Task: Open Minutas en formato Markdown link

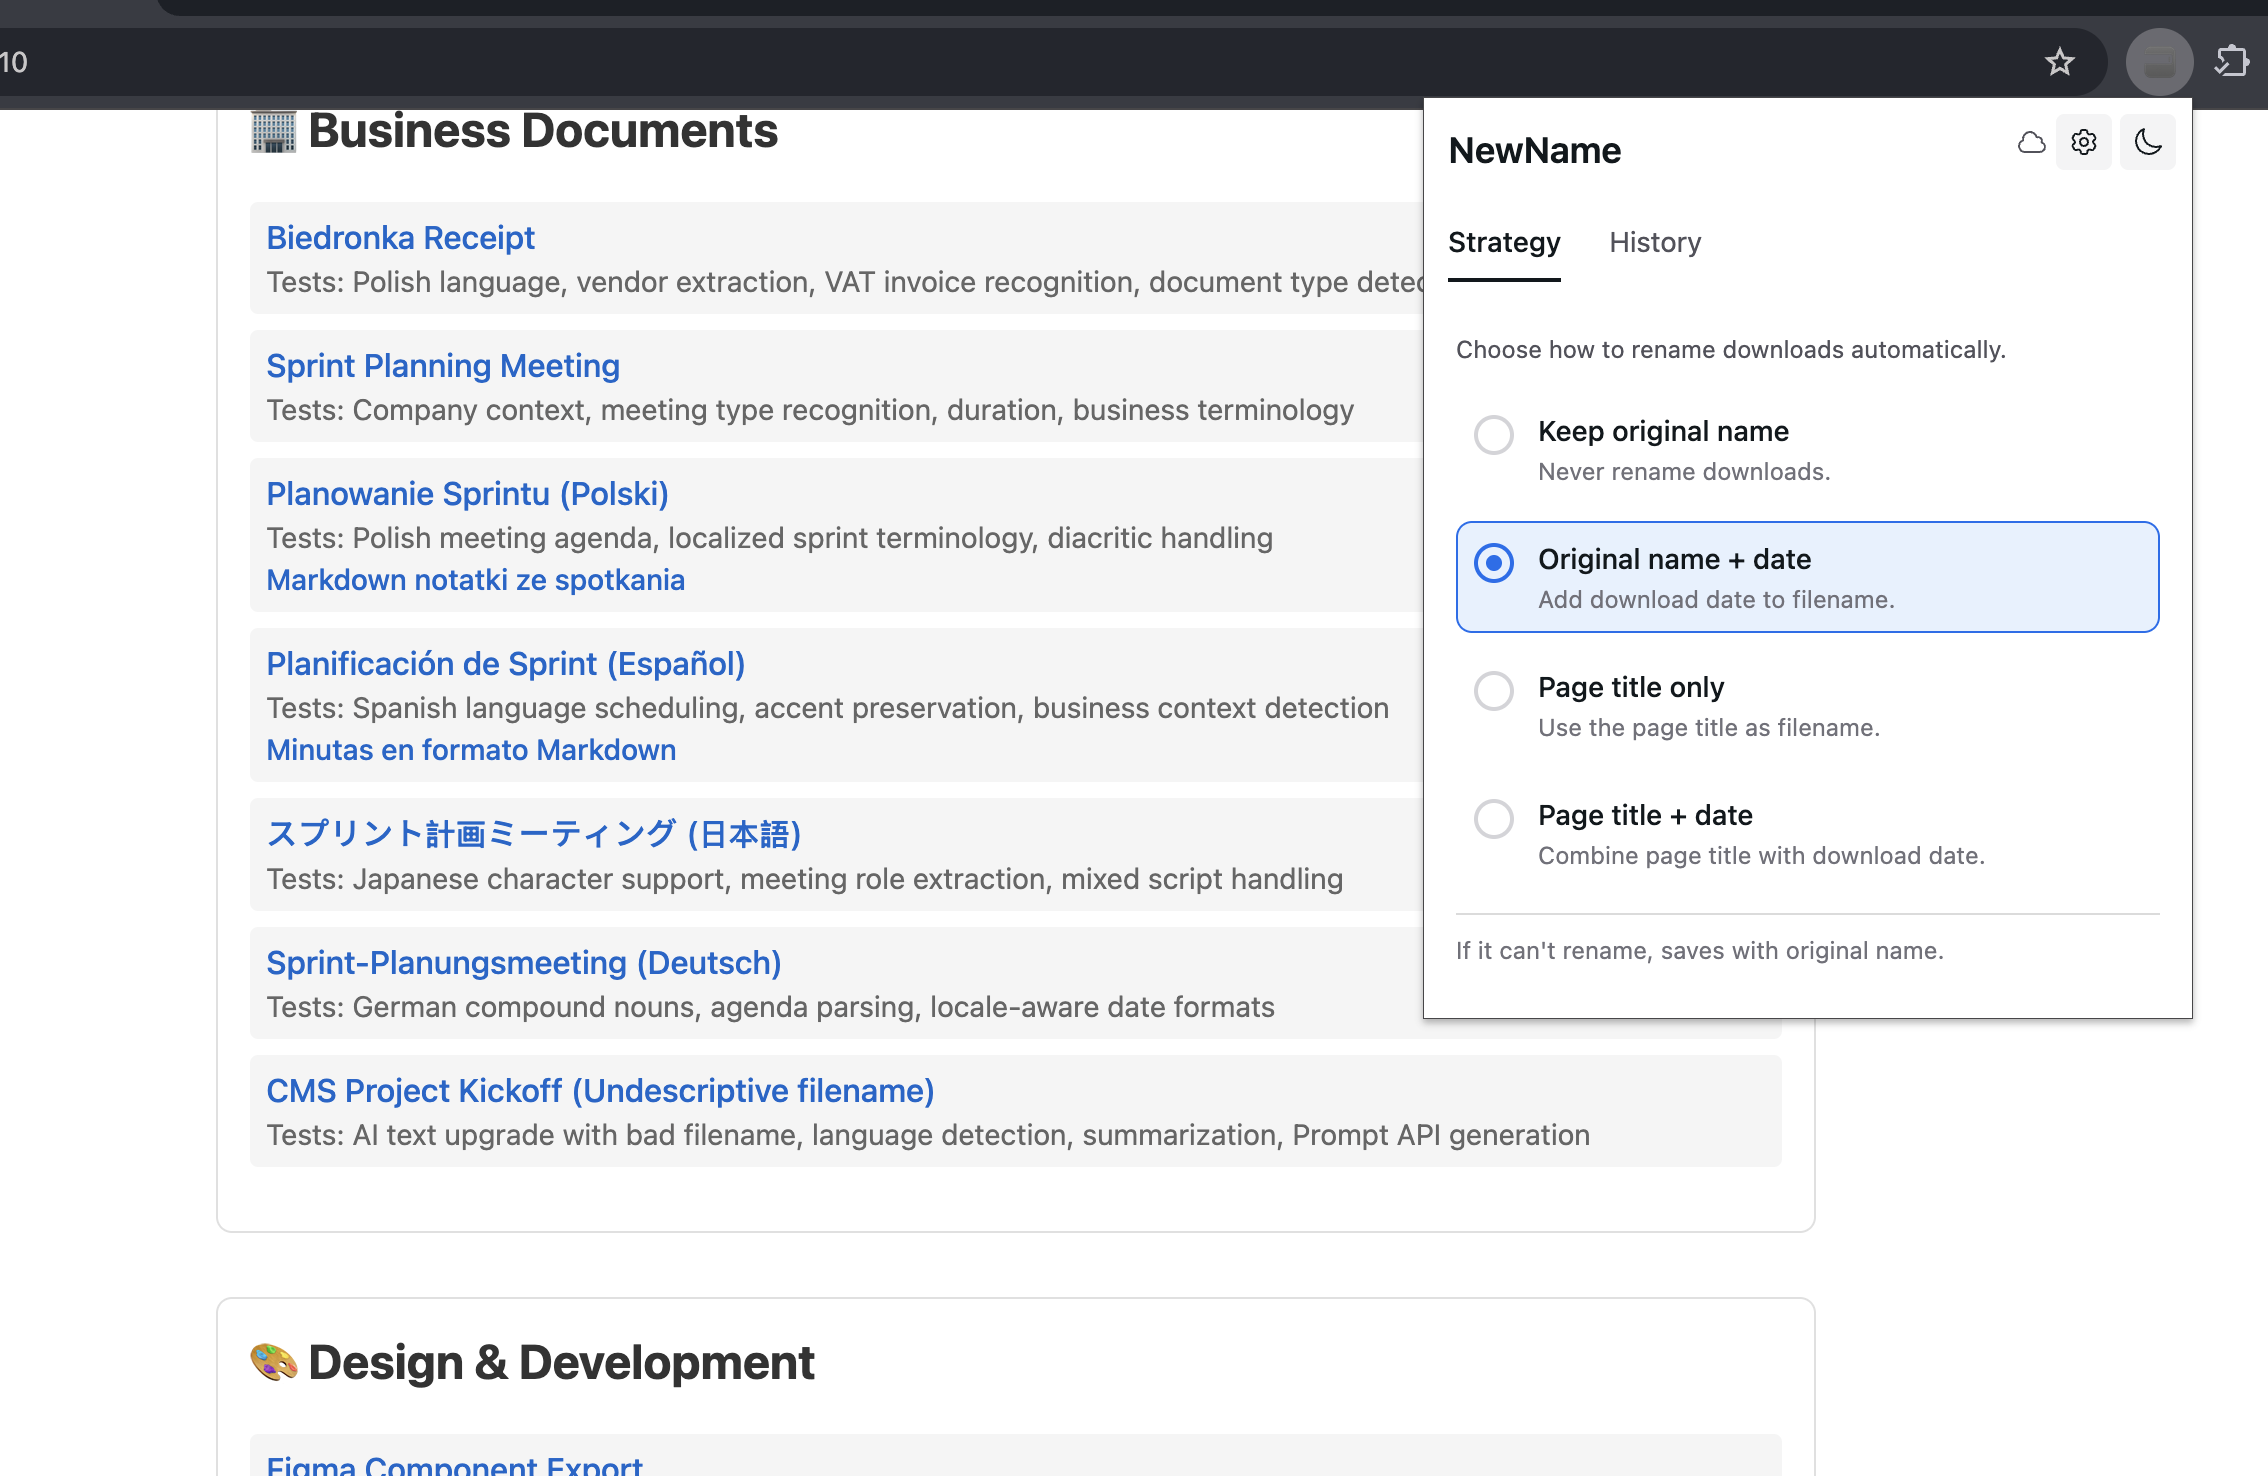Action: (471, 750)
